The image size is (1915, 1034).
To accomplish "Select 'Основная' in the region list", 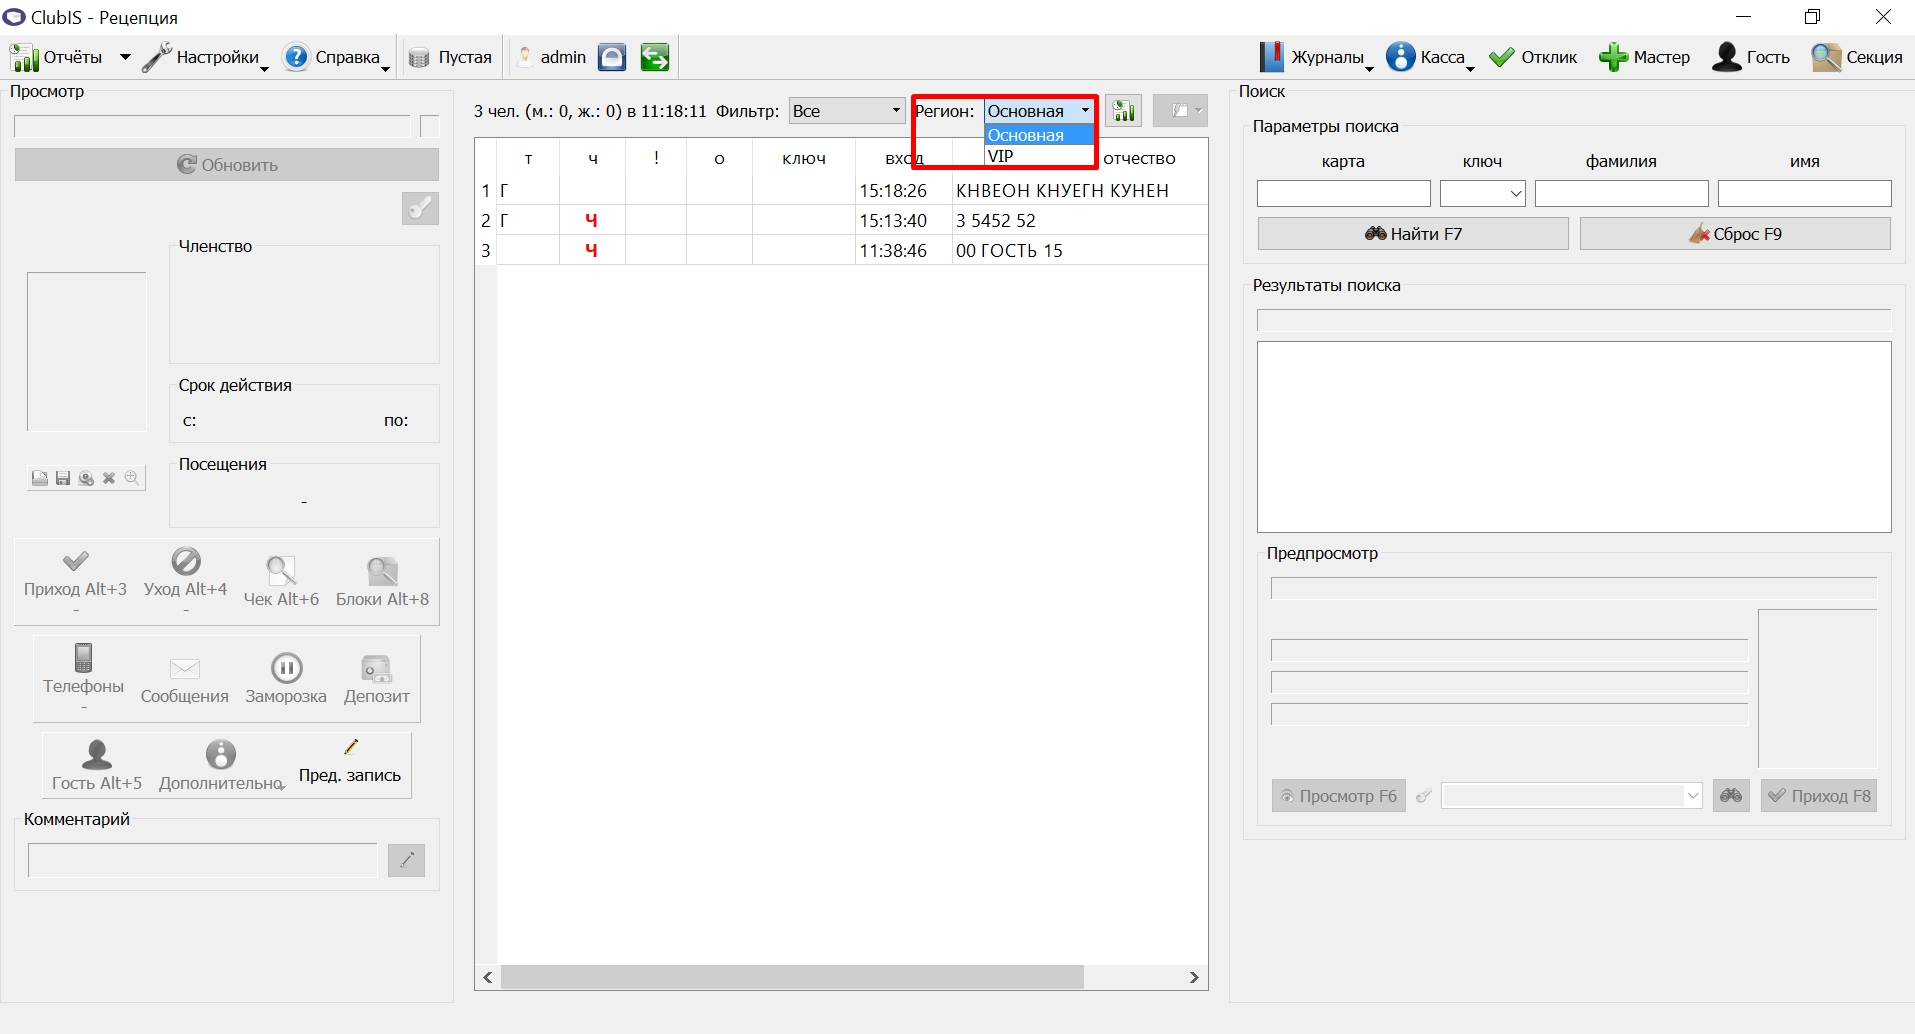I will click(x=1039, y=135).
